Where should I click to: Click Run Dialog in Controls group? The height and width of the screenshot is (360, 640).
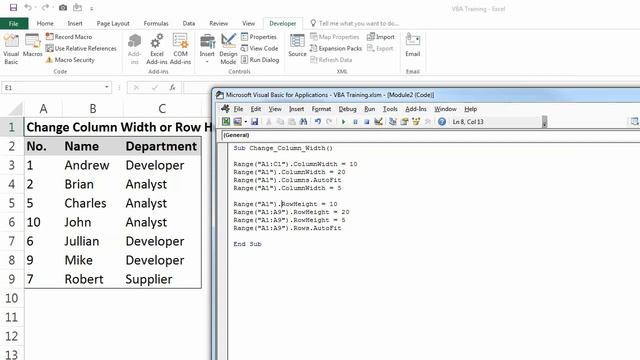(260, 60)
